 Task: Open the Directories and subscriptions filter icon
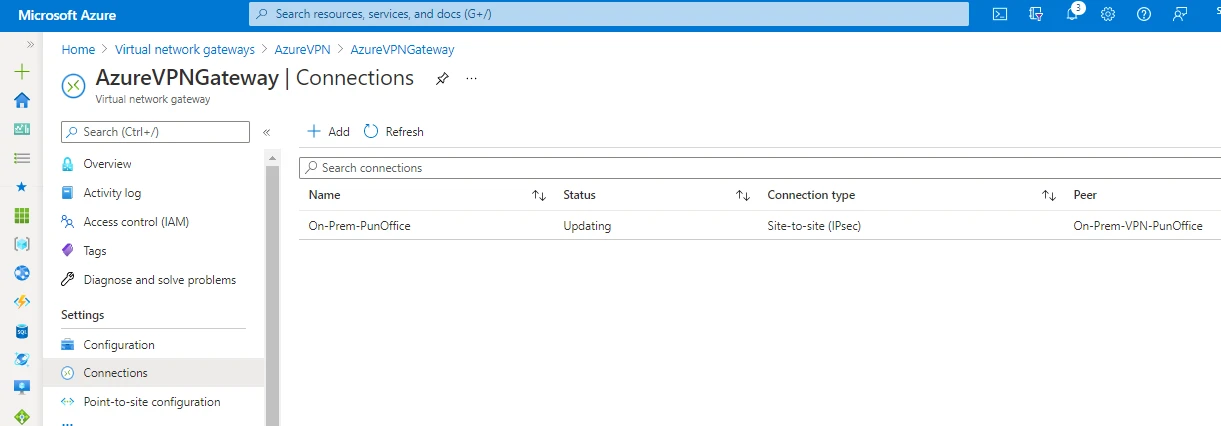(x=1036, y=14)
